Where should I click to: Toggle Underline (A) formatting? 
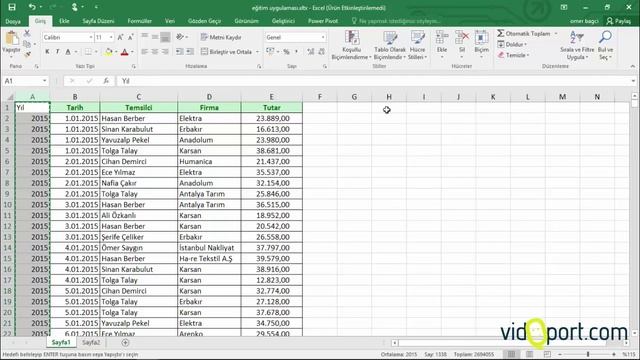coord(68,52)
